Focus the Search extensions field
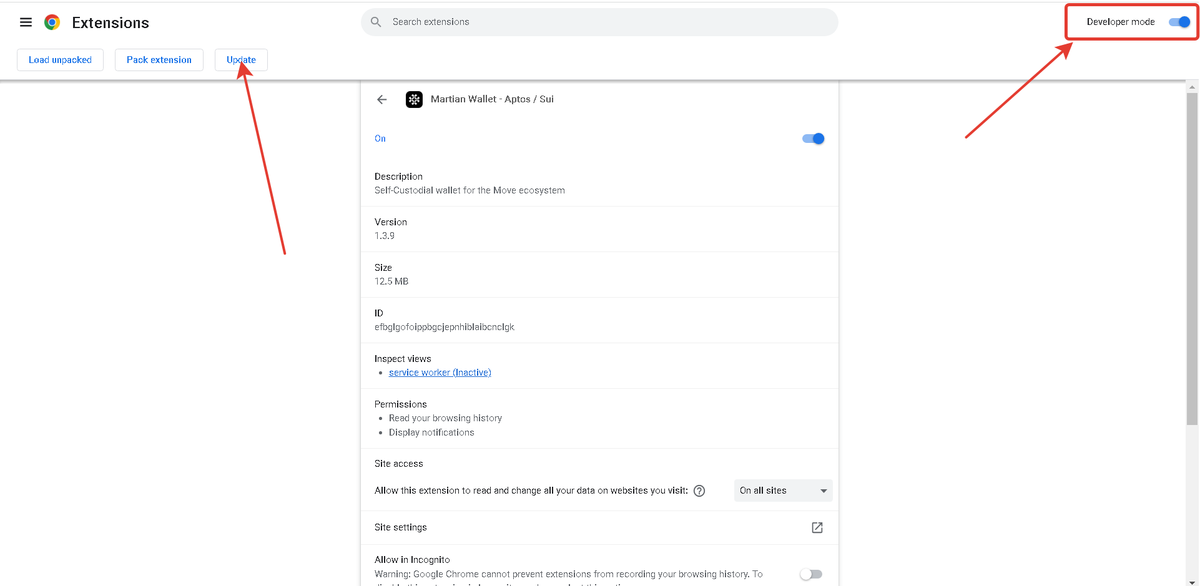The height and width of the screenshot is (586, 1200). click(600, 22)
